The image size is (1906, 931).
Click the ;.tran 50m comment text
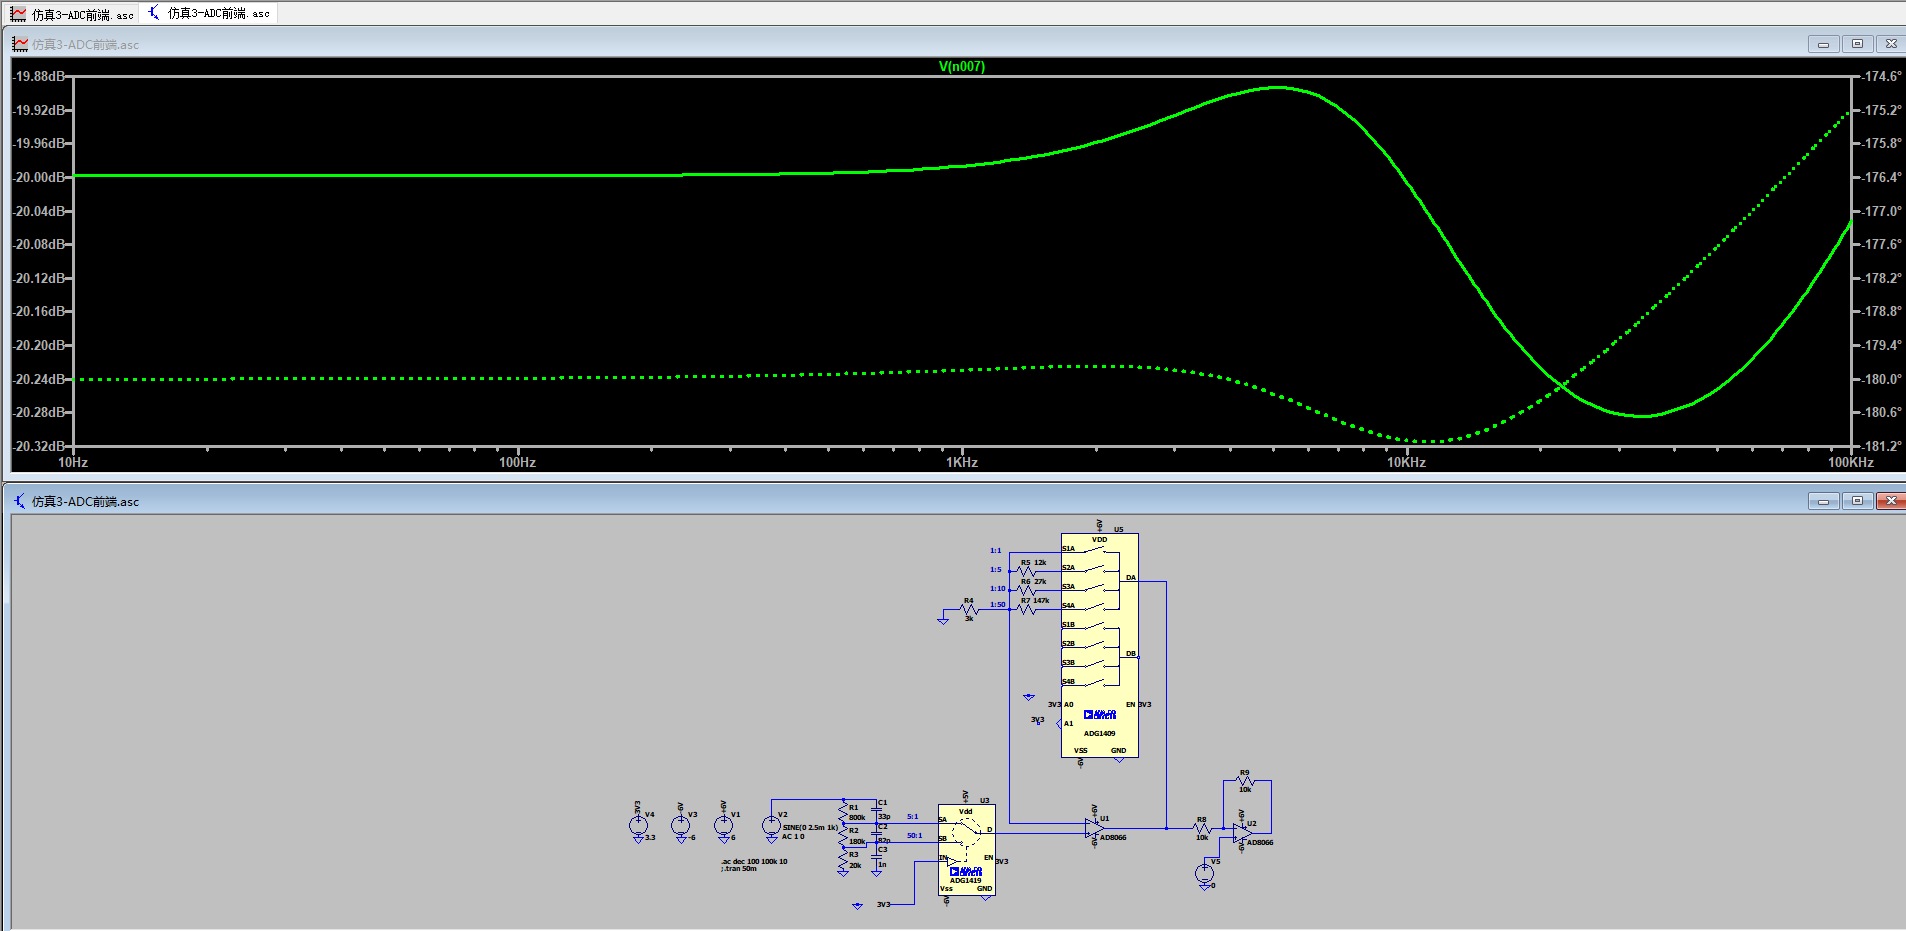739,869
